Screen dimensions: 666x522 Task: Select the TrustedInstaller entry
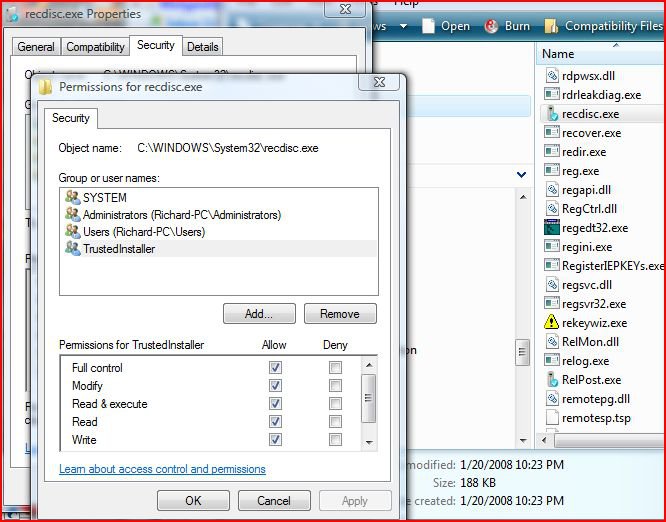[218, 248]
